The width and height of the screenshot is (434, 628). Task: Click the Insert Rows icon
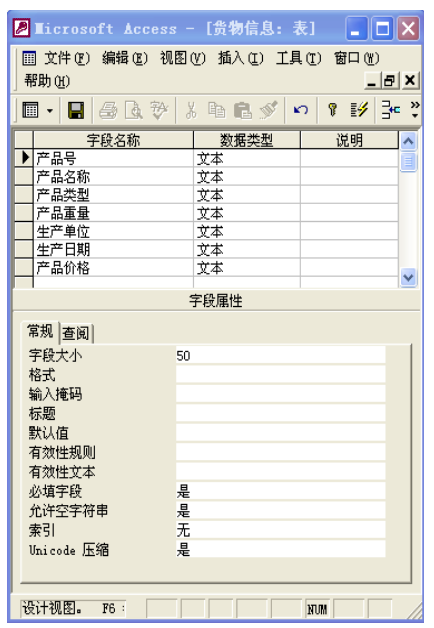point(390,109)
